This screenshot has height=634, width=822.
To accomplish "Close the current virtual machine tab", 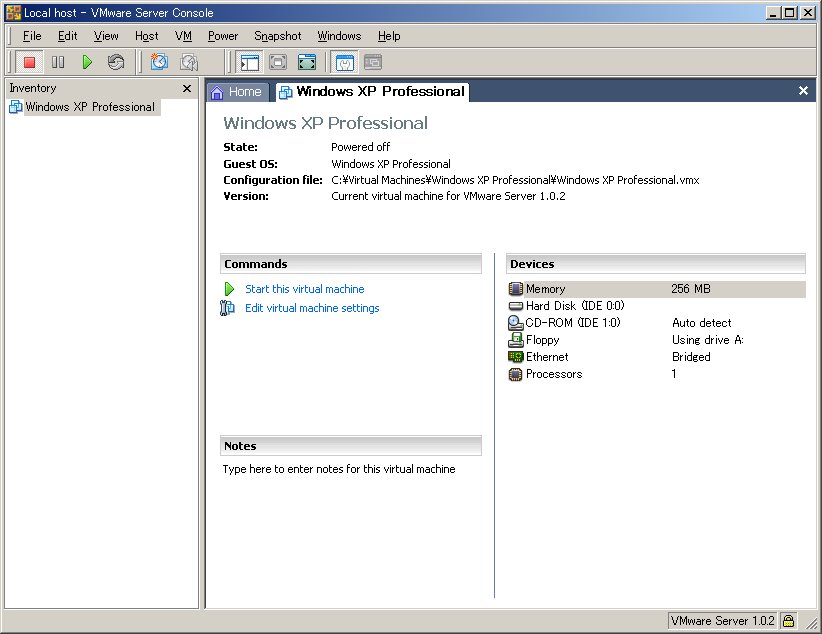I will (x=803, y=91).
